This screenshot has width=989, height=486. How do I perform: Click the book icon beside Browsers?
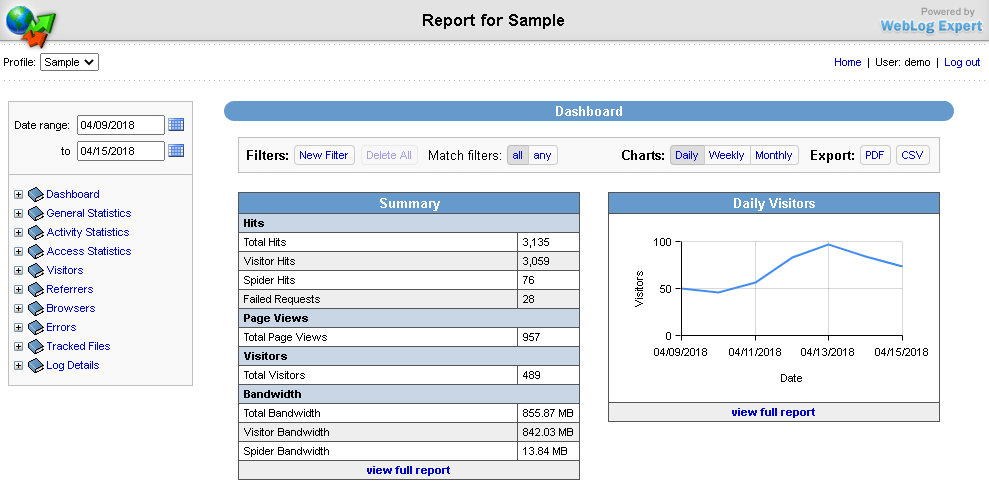36,309
